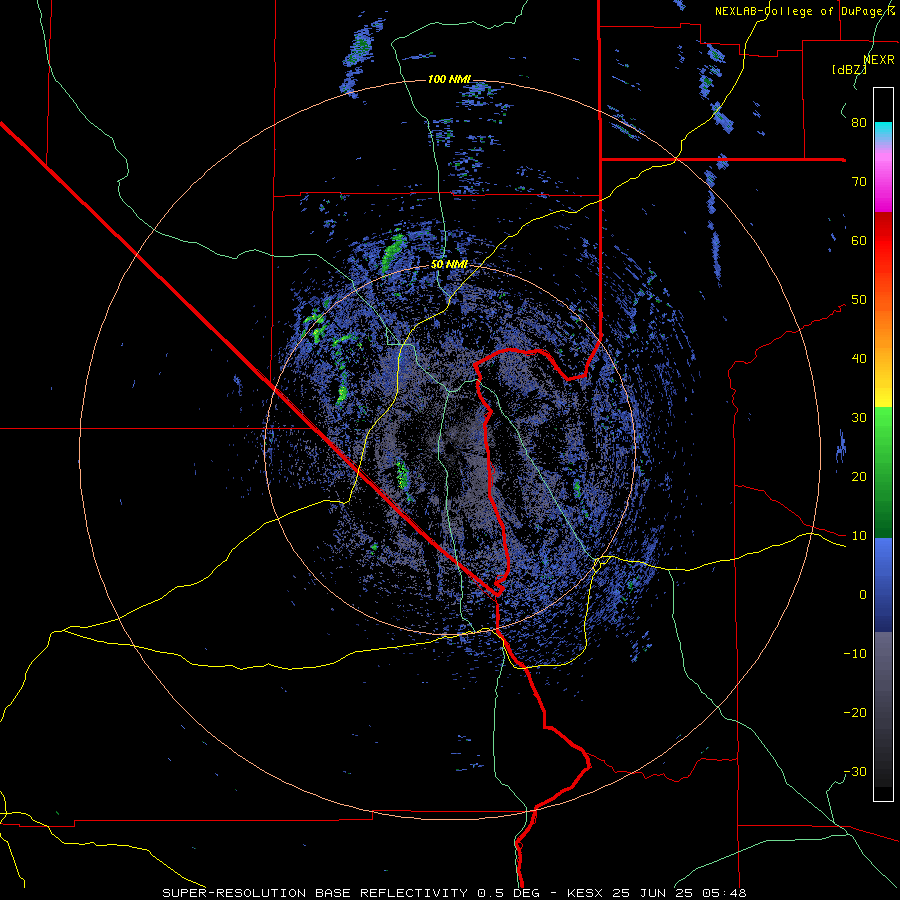Click the -20 value on dBZ scale
900x900 pixels.
point(855,712)
